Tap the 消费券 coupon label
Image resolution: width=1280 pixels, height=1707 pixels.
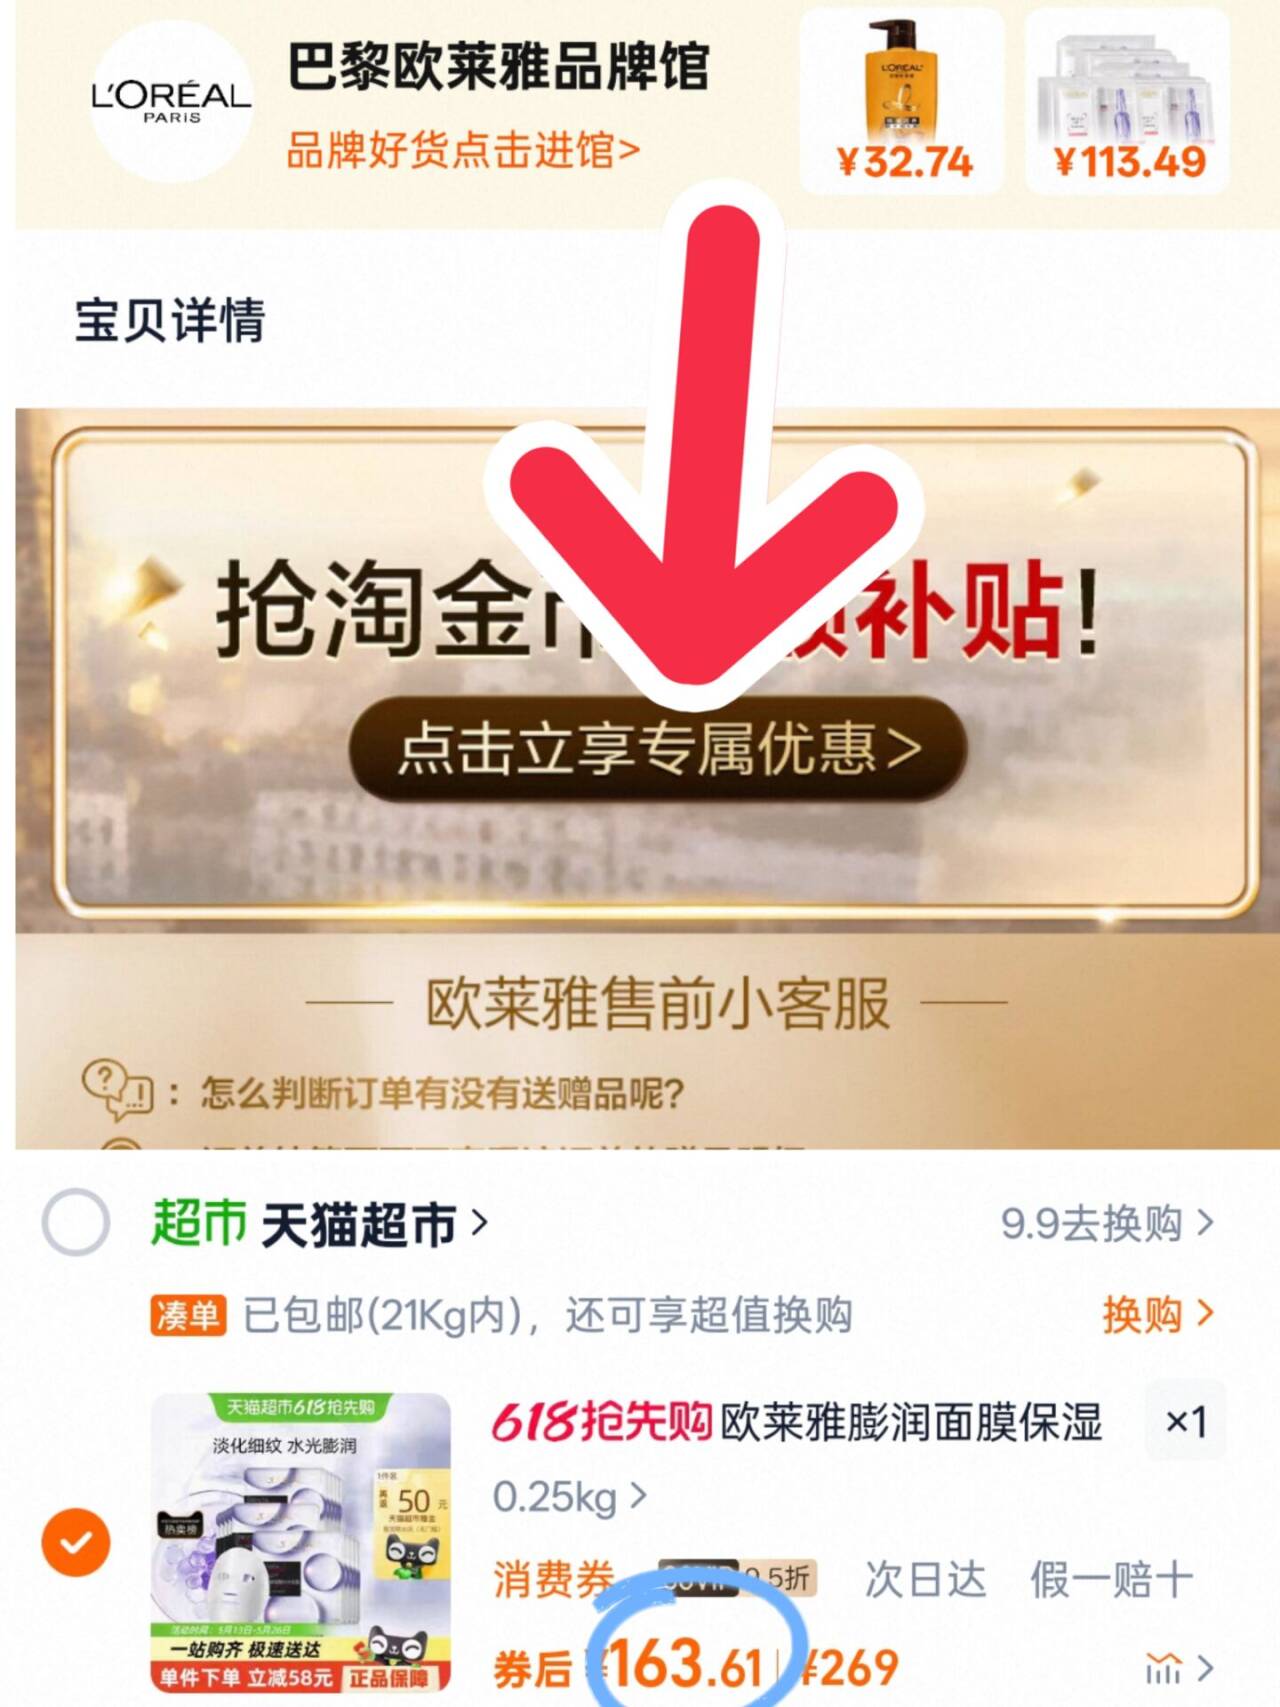pyautogui.click(x=553, y=1580)
